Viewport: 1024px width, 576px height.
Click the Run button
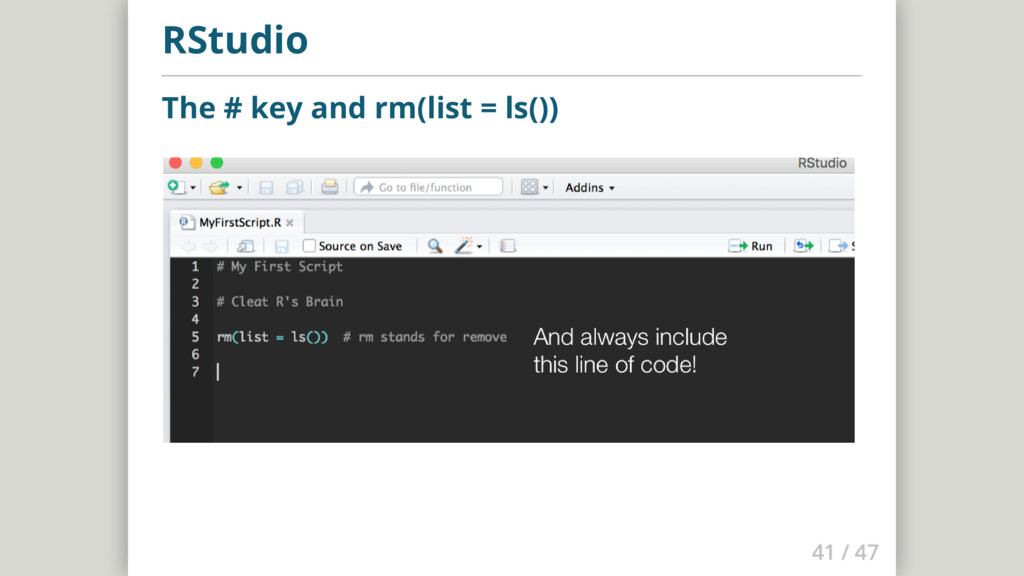(750, 246)
